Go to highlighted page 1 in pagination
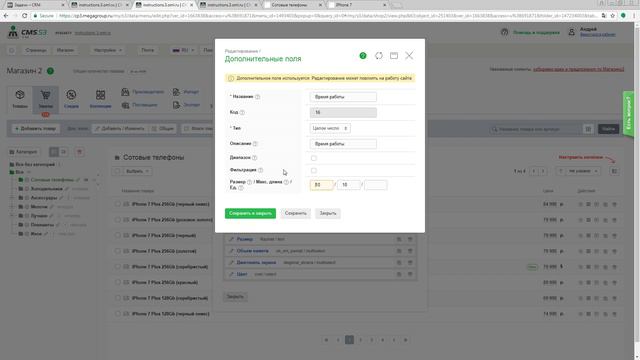This screenshot has width=640, height=360. (x=349, y=340)
